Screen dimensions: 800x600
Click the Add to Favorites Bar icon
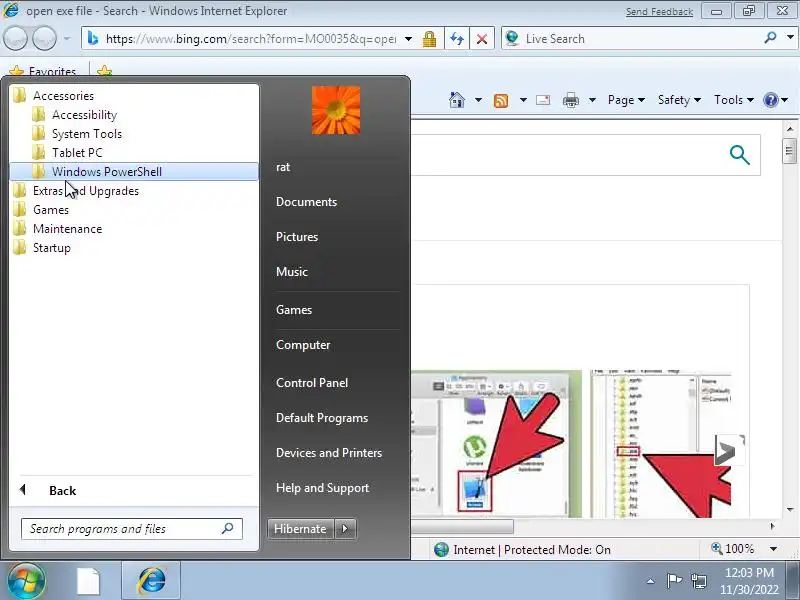105,71
